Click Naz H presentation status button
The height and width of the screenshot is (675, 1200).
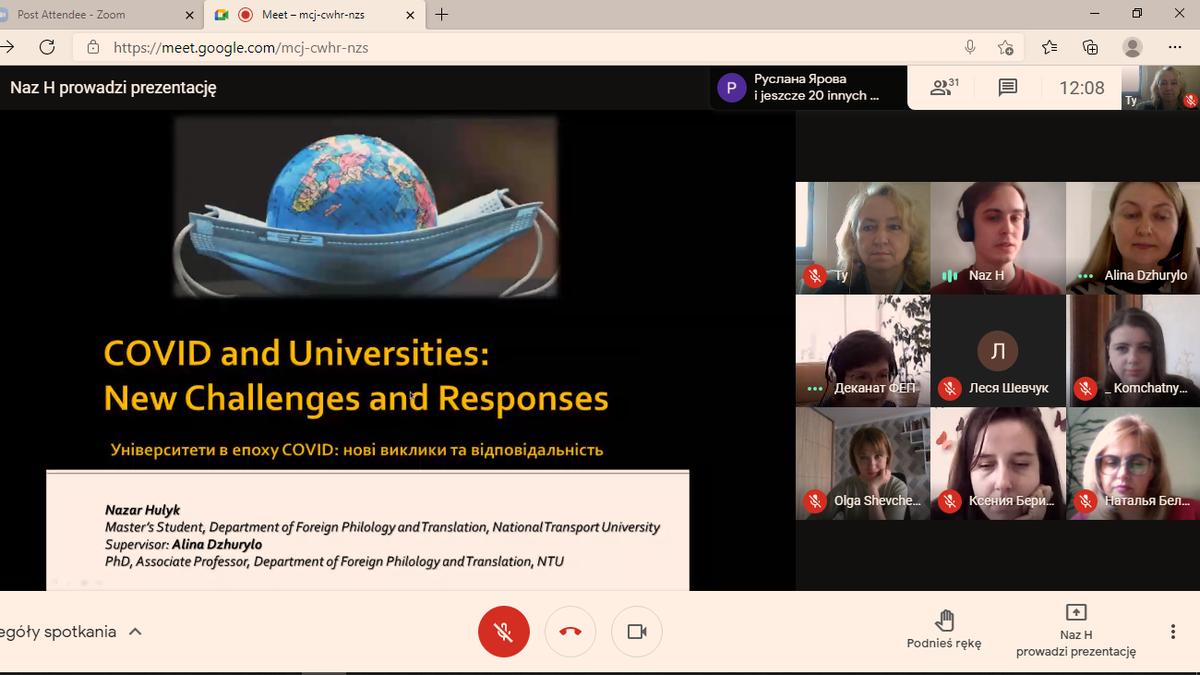coord(1076,630)
